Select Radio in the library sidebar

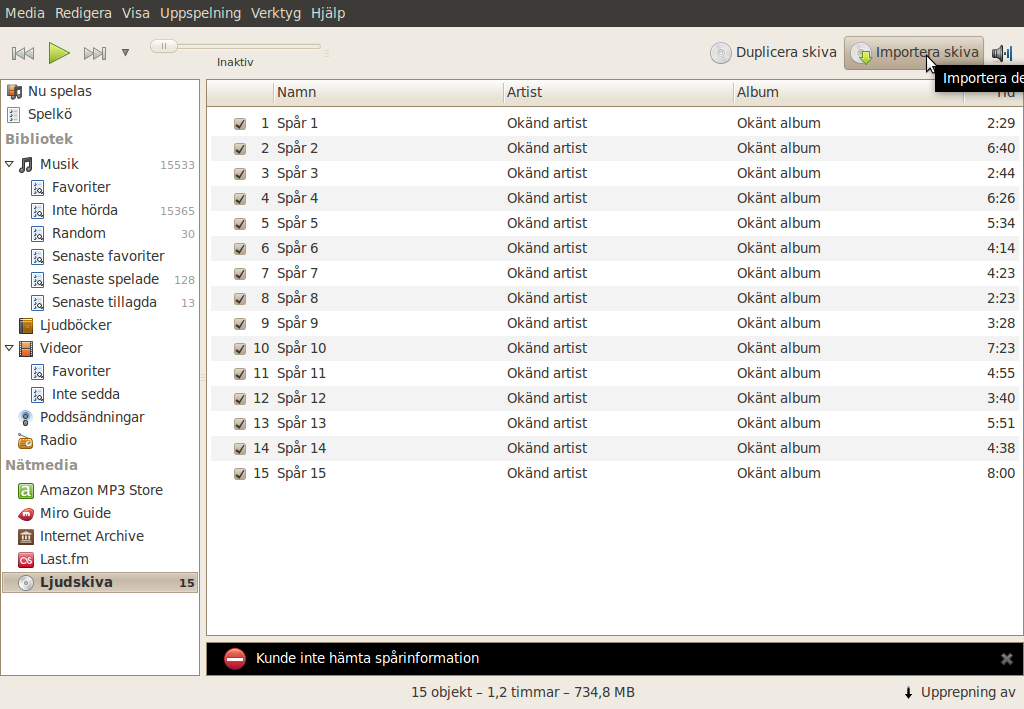(58, 440)
